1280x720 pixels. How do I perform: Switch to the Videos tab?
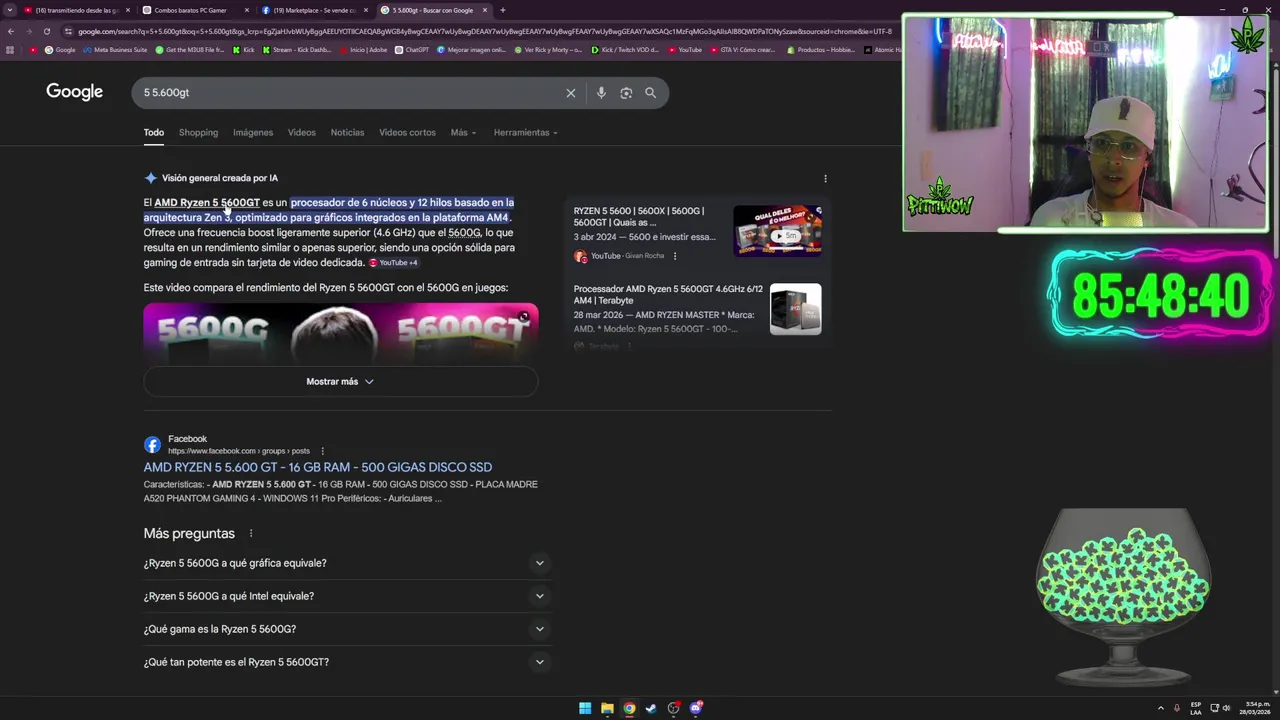301,132
